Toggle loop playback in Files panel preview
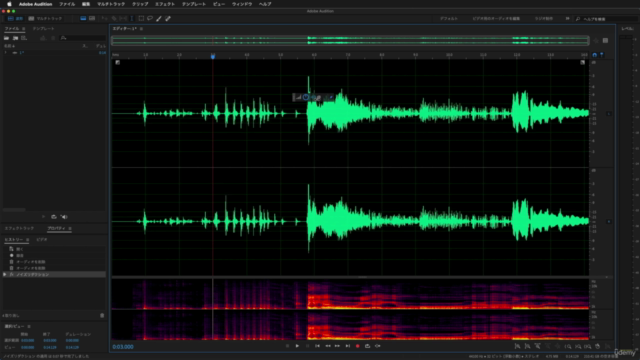Image resolution: width=640 pixels, height=360 pixels. tap(53, 217)
